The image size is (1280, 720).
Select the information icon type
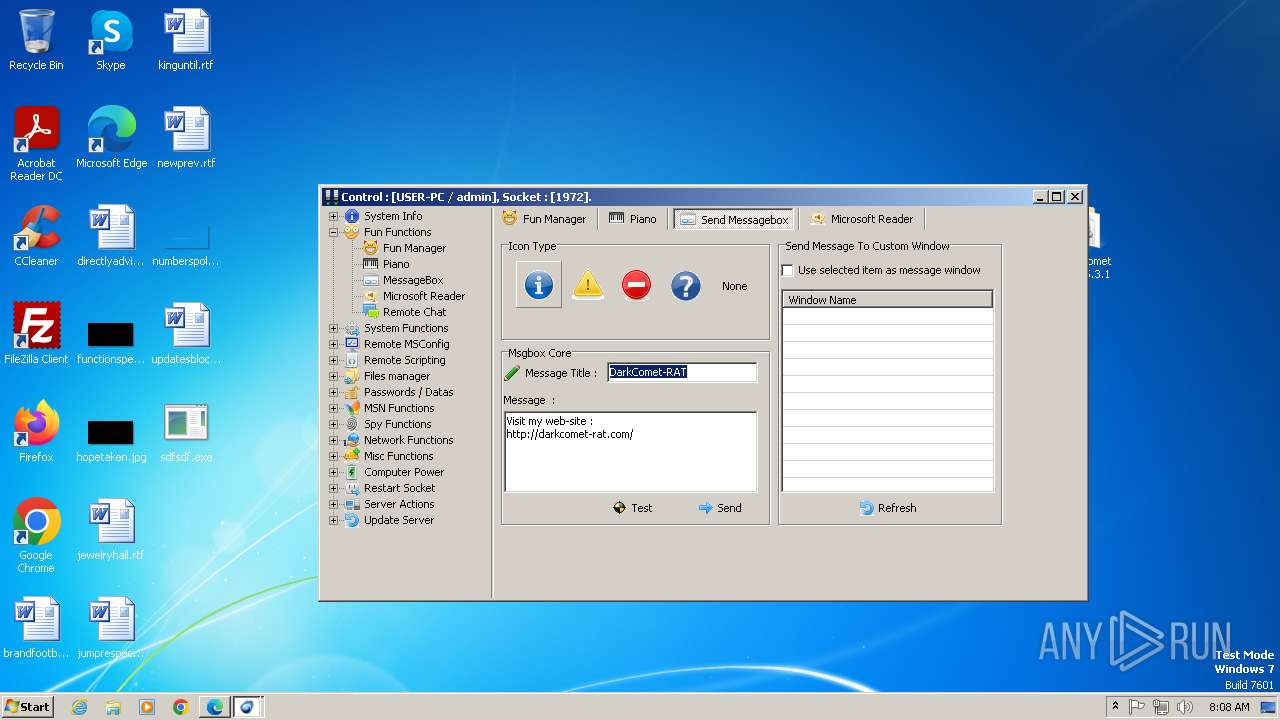coord(538,285)
